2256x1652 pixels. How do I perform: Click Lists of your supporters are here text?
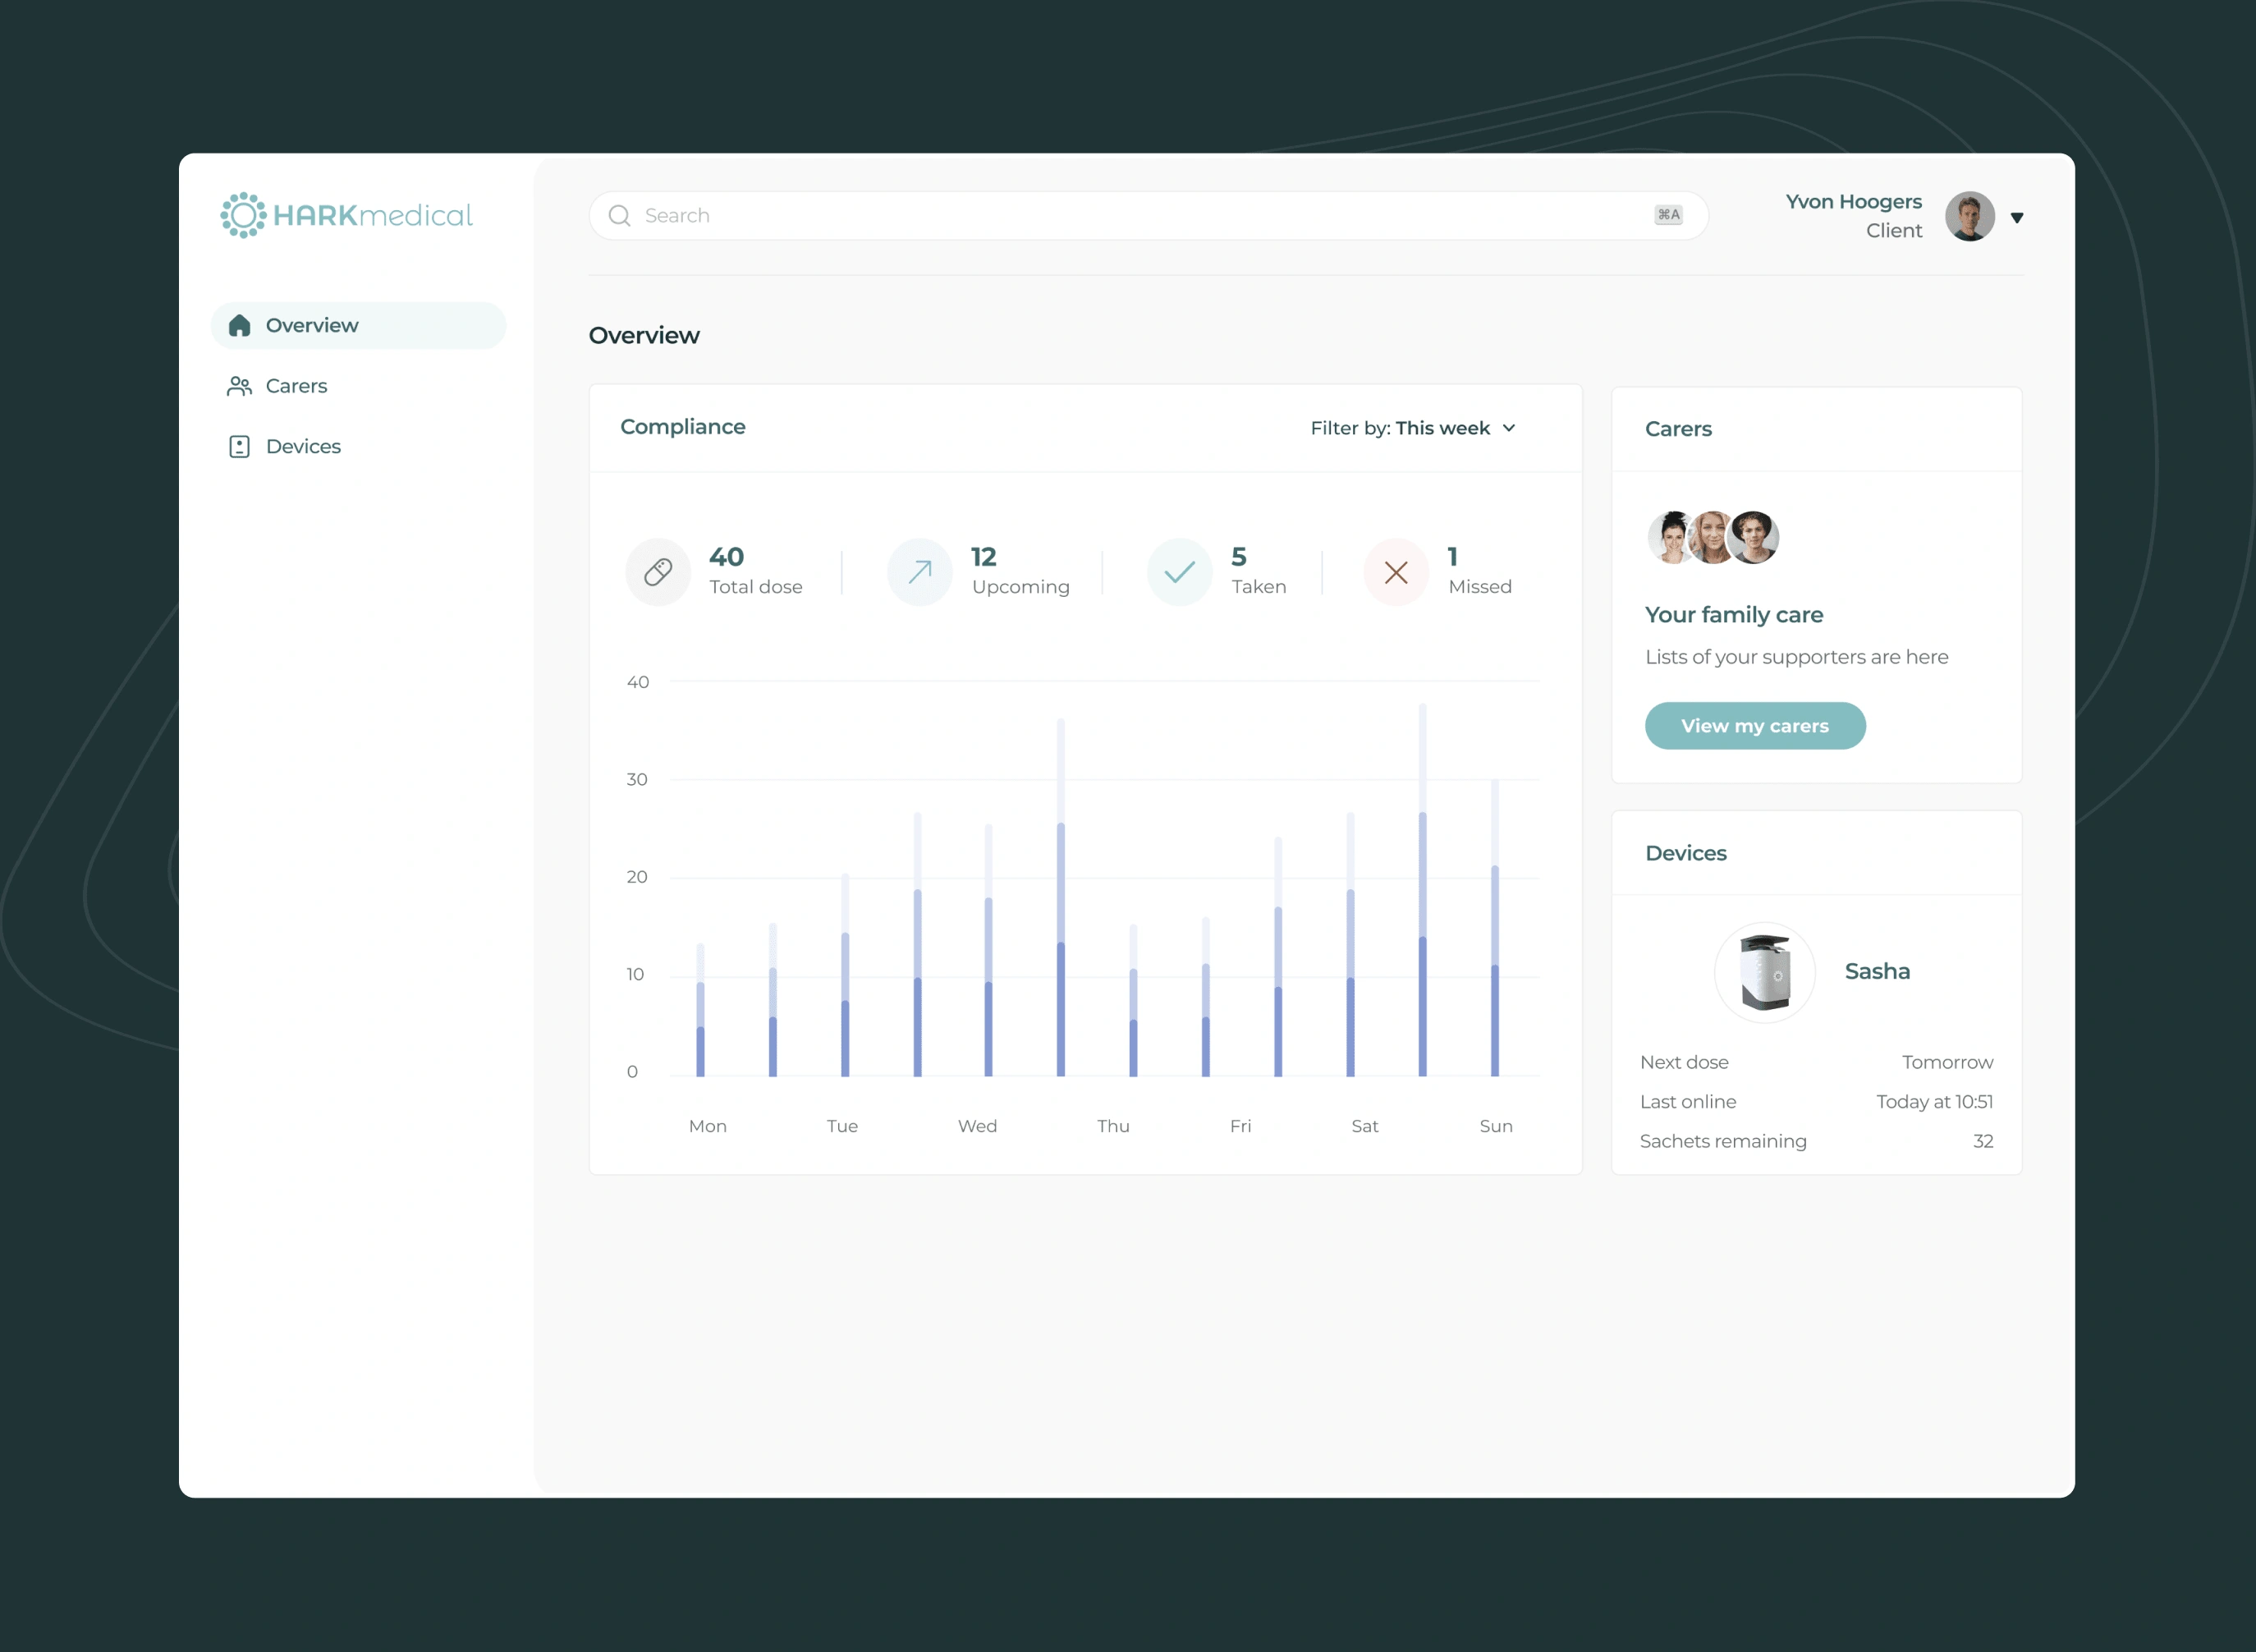pyautogui.click(x=1796, y=657)
